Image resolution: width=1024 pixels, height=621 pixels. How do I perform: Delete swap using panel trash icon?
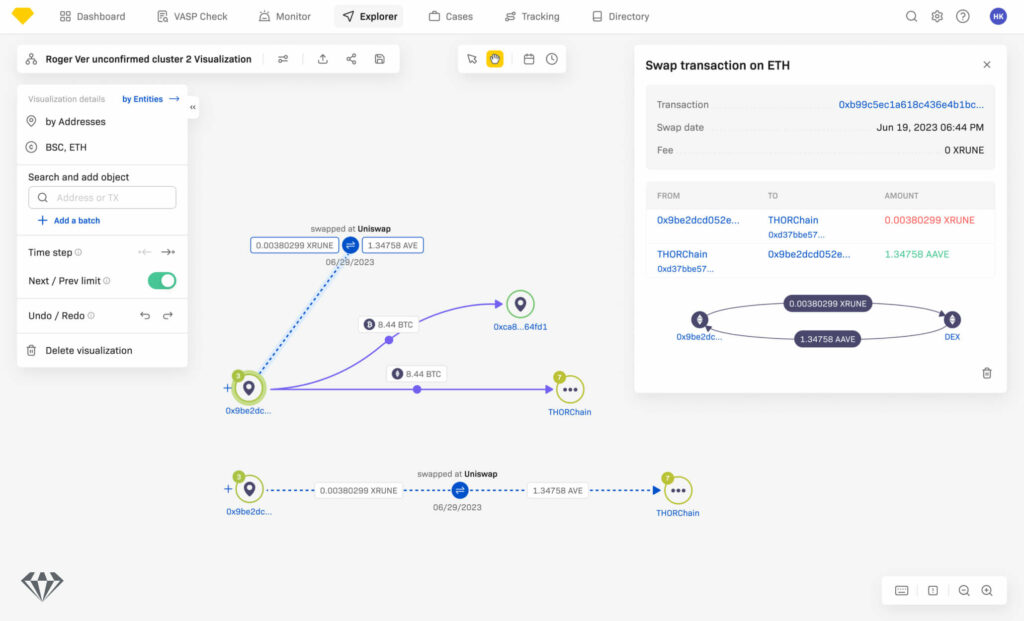tap(987, 373)
